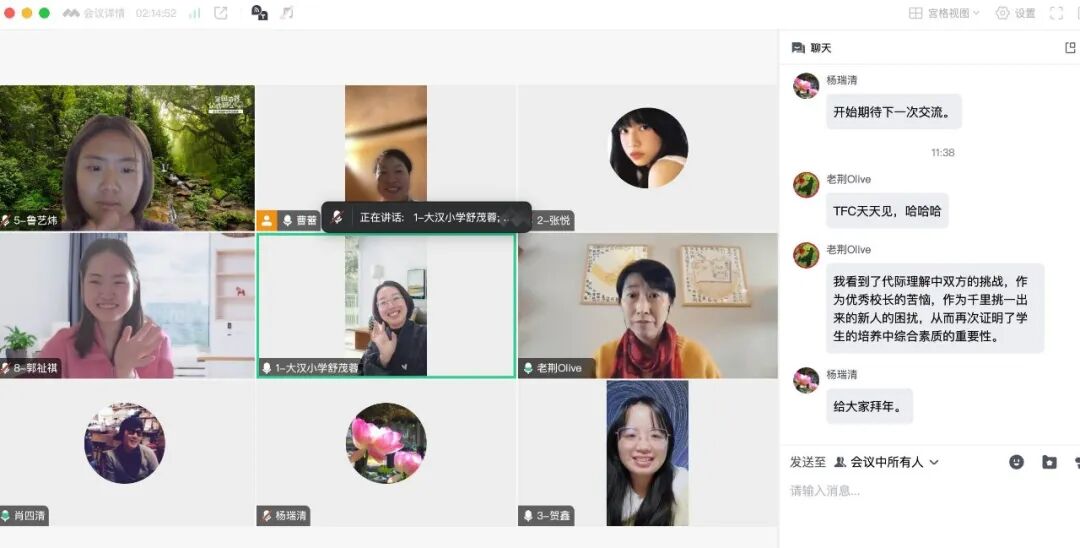This screenshot has height=548, width=1080.
Task: Click muted mic icon beside 5-鲁艺炜
Action: click(6, 220)
